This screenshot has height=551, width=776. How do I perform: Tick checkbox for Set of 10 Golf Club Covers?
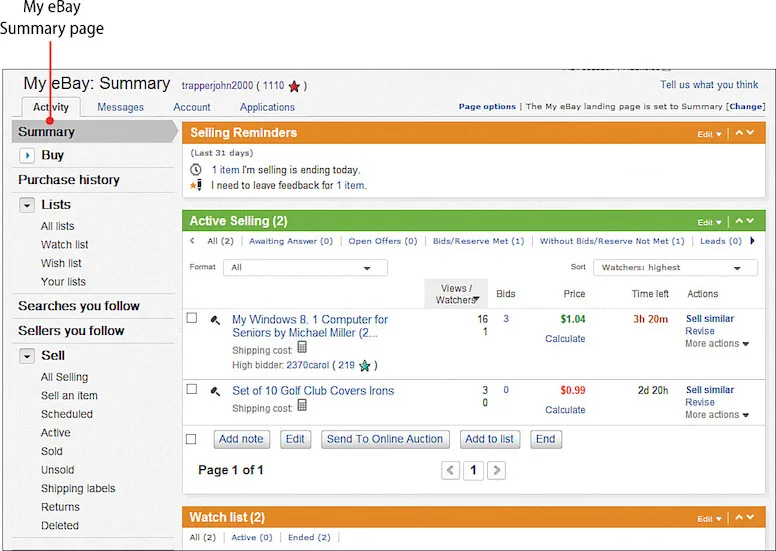click(192, 389)
